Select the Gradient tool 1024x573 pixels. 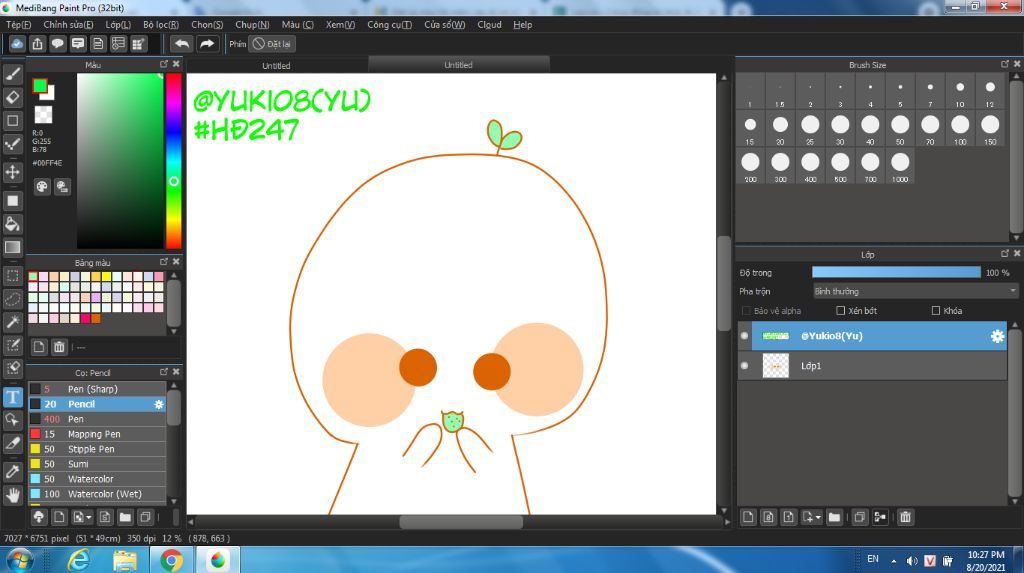[x=12, y=247]
